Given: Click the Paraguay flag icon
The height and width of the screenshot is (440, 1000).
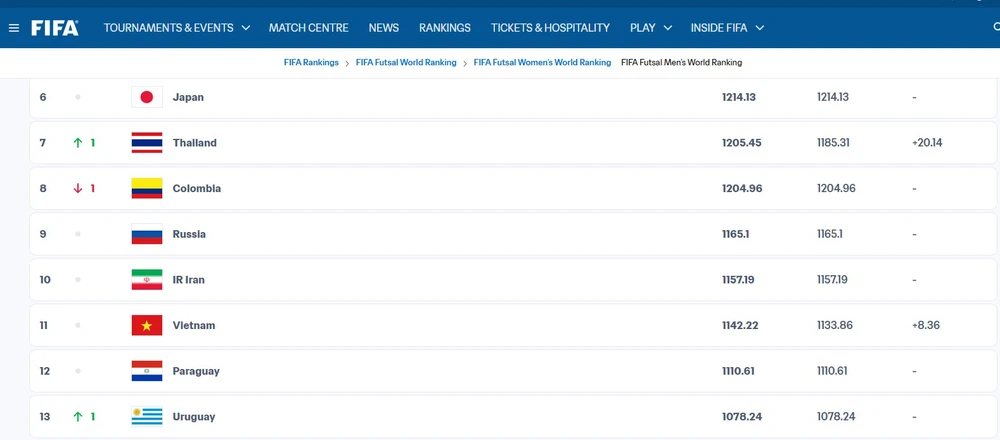Looking at the screenshot, I should pos(147,371).
